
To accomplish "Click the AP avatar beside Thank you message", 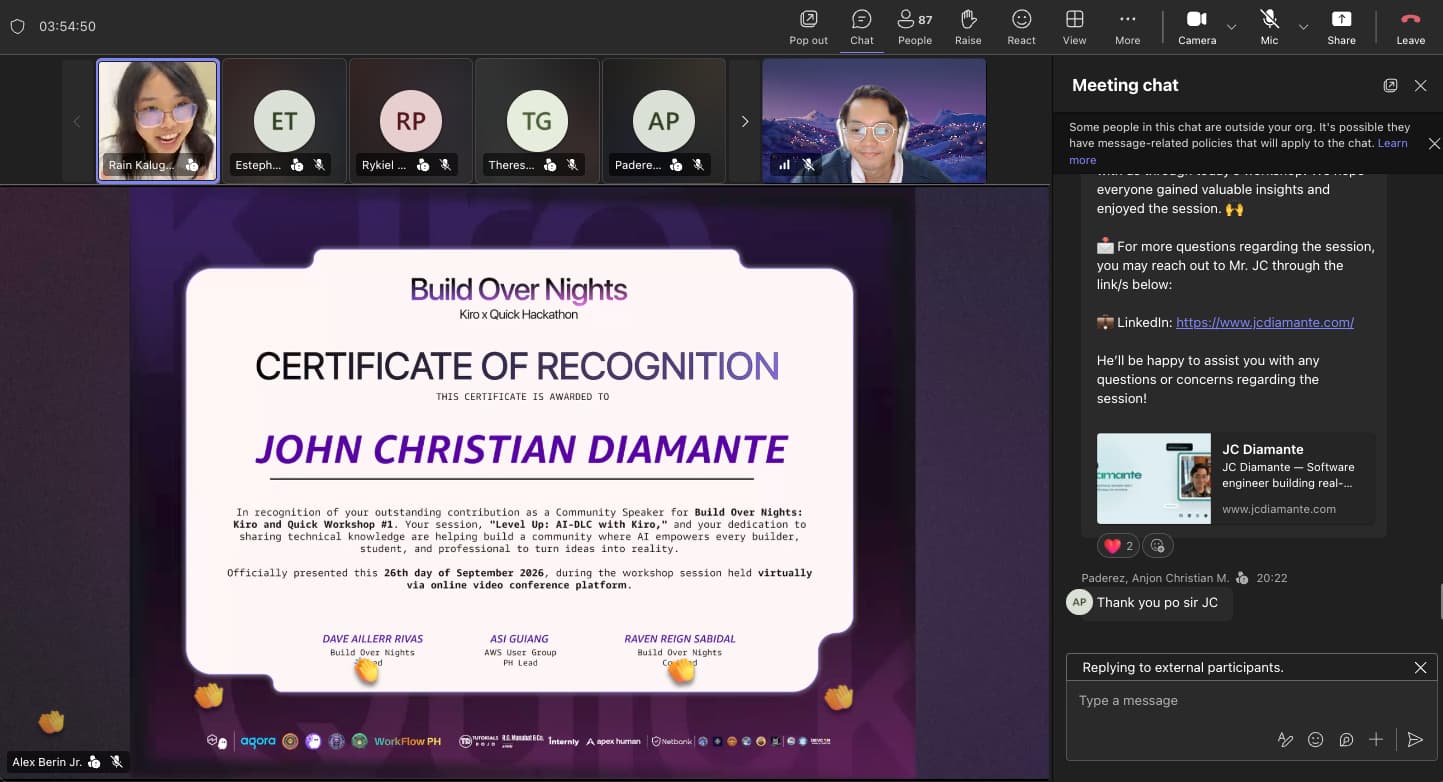I will [1079, 602].
